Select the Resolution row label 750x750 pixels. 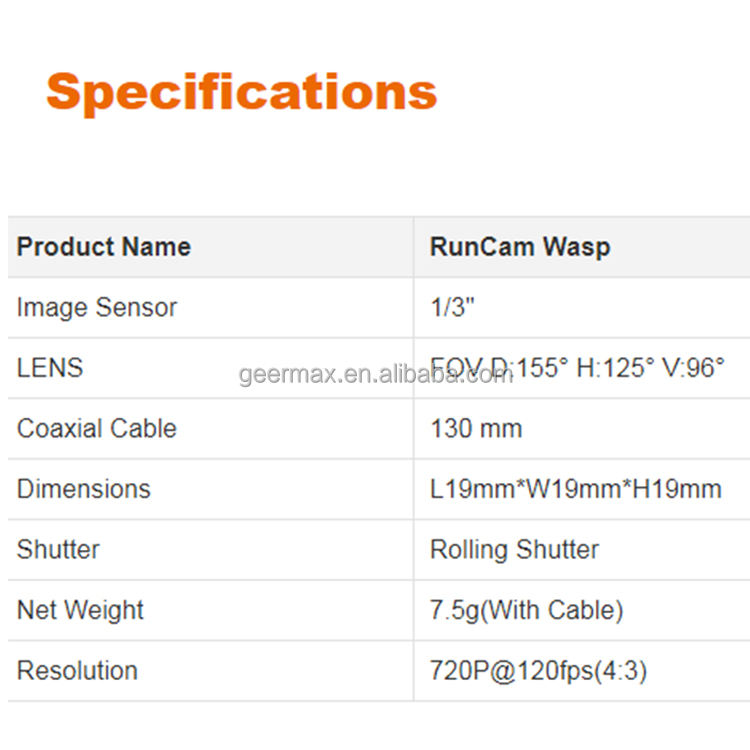(x=77, y=670)
